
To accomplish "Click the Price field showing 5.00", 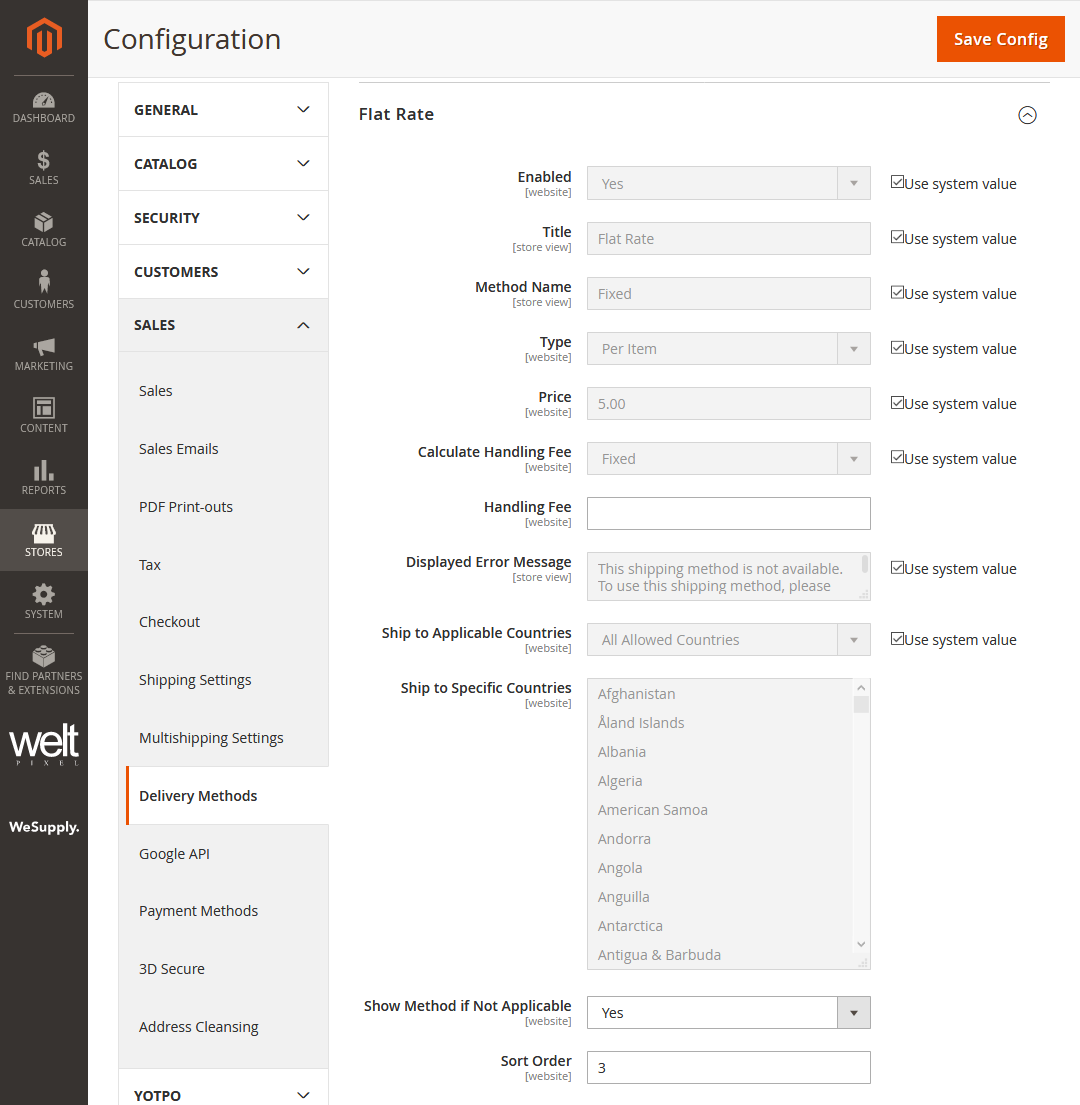I will [728, 404].
